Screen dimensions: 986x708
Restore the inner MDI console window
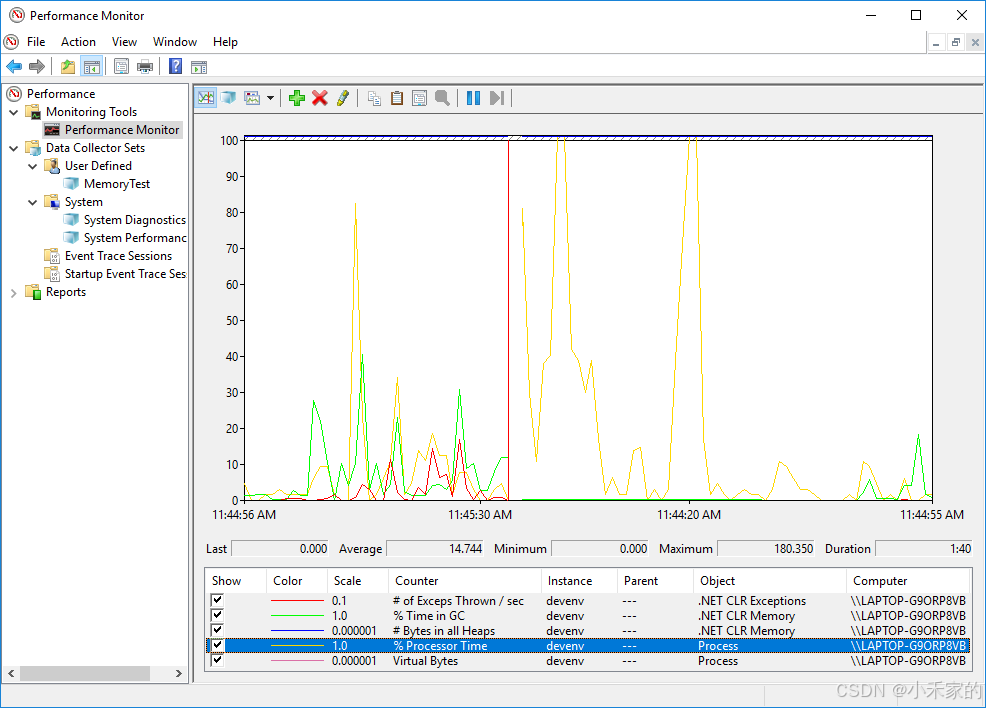[955, 42]
